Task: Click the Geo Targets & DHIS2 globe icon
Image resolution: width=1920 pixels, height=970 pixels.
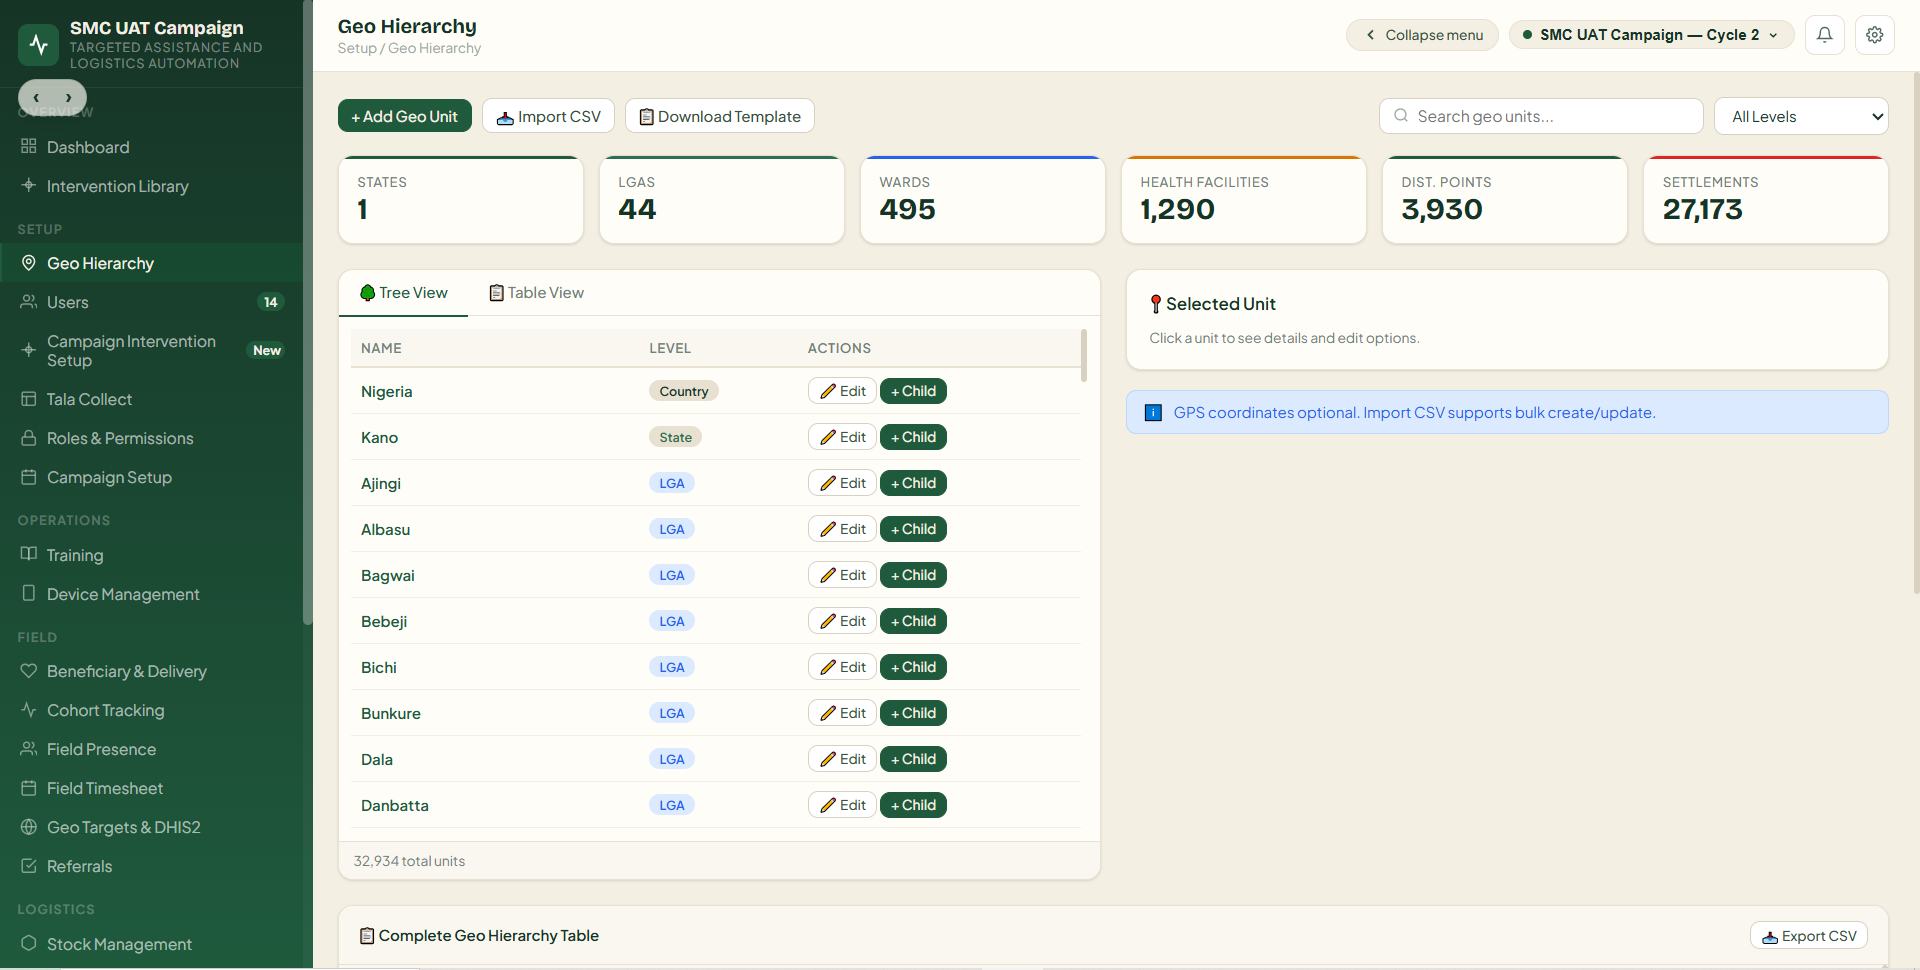Action: 28,826
